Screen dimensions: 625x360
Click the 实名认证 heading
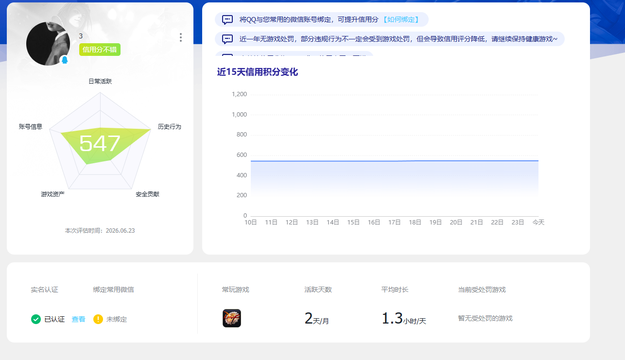45,289
